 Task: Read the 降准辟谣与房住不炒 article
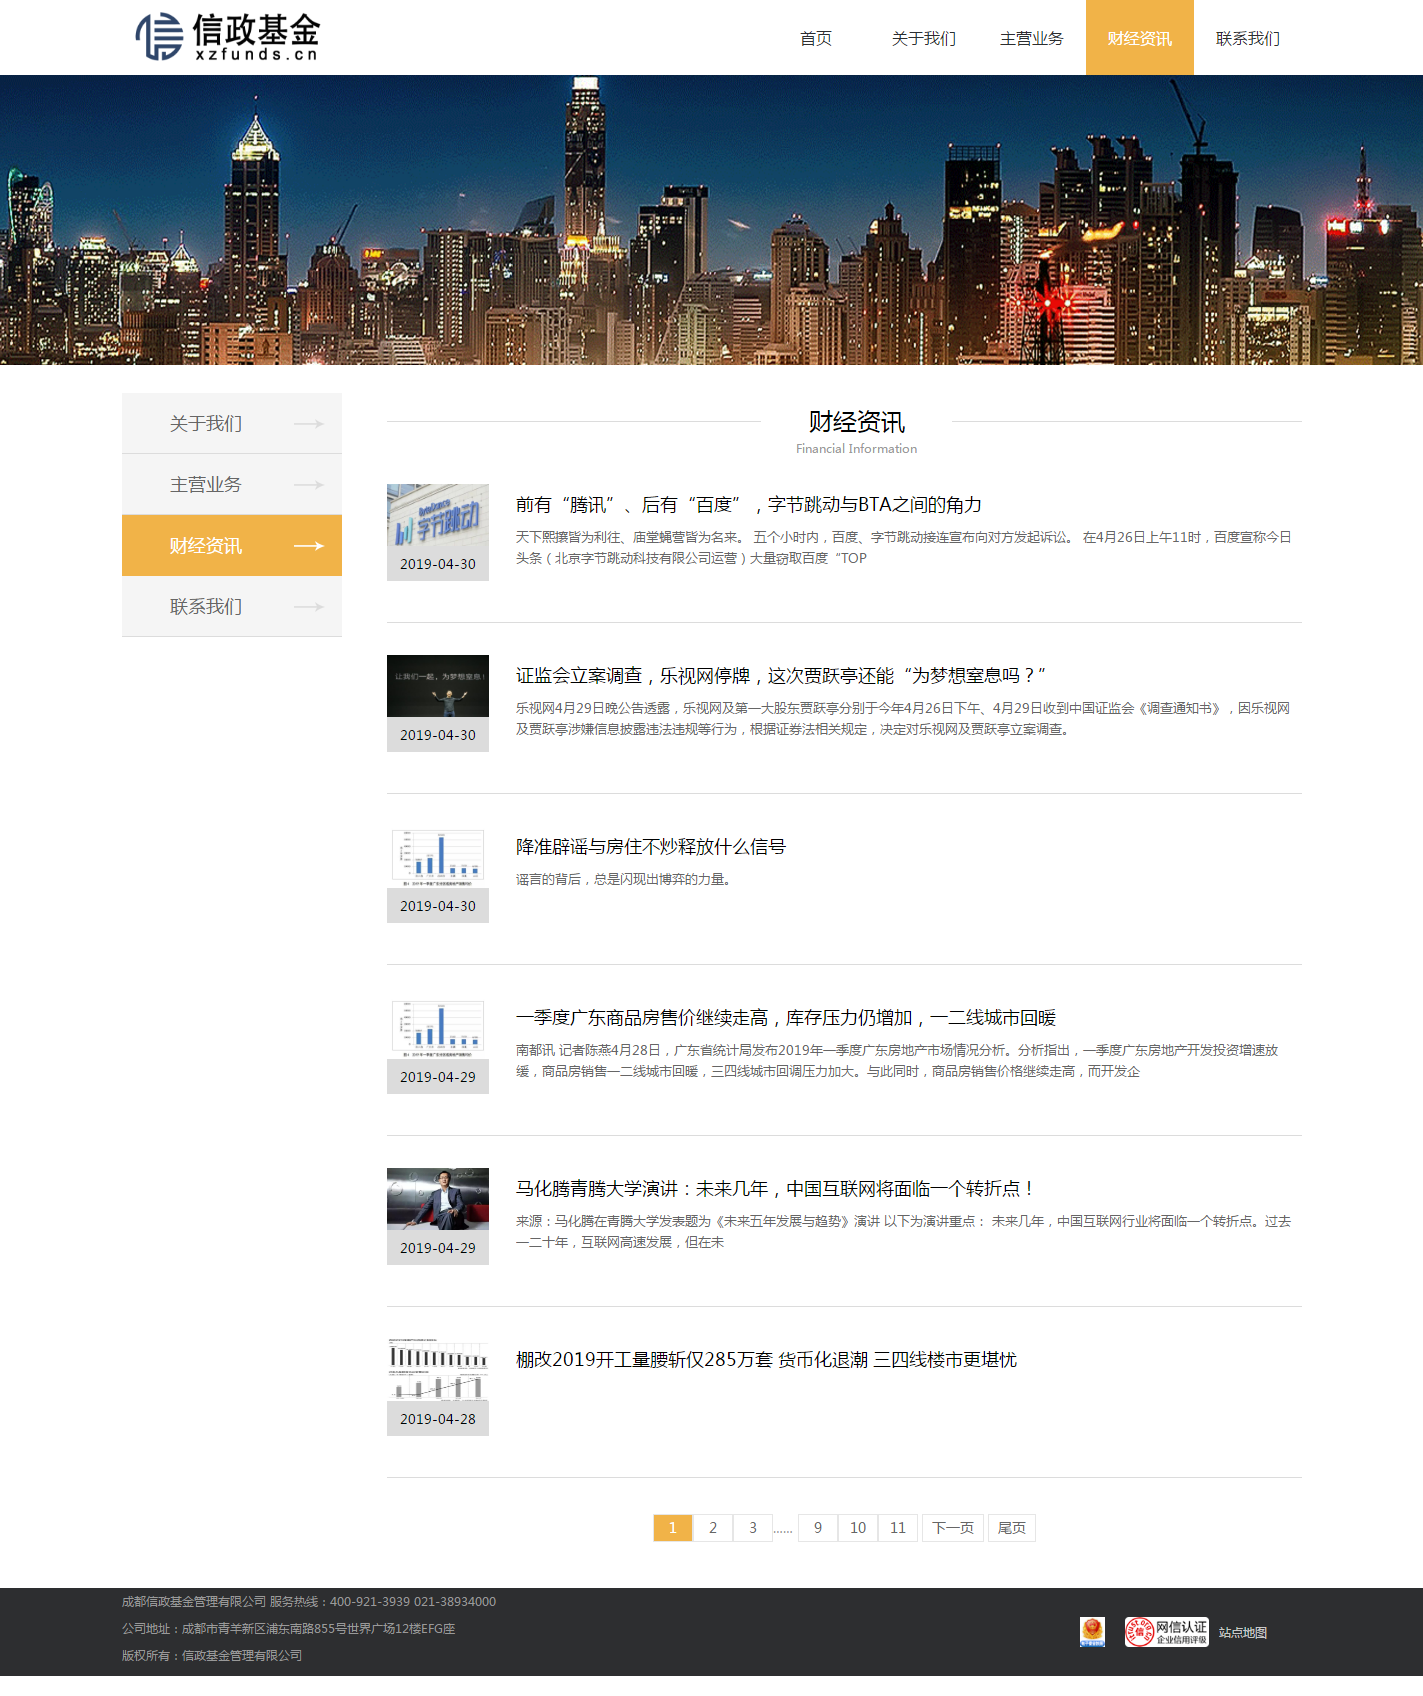click(x=650, y=847)
